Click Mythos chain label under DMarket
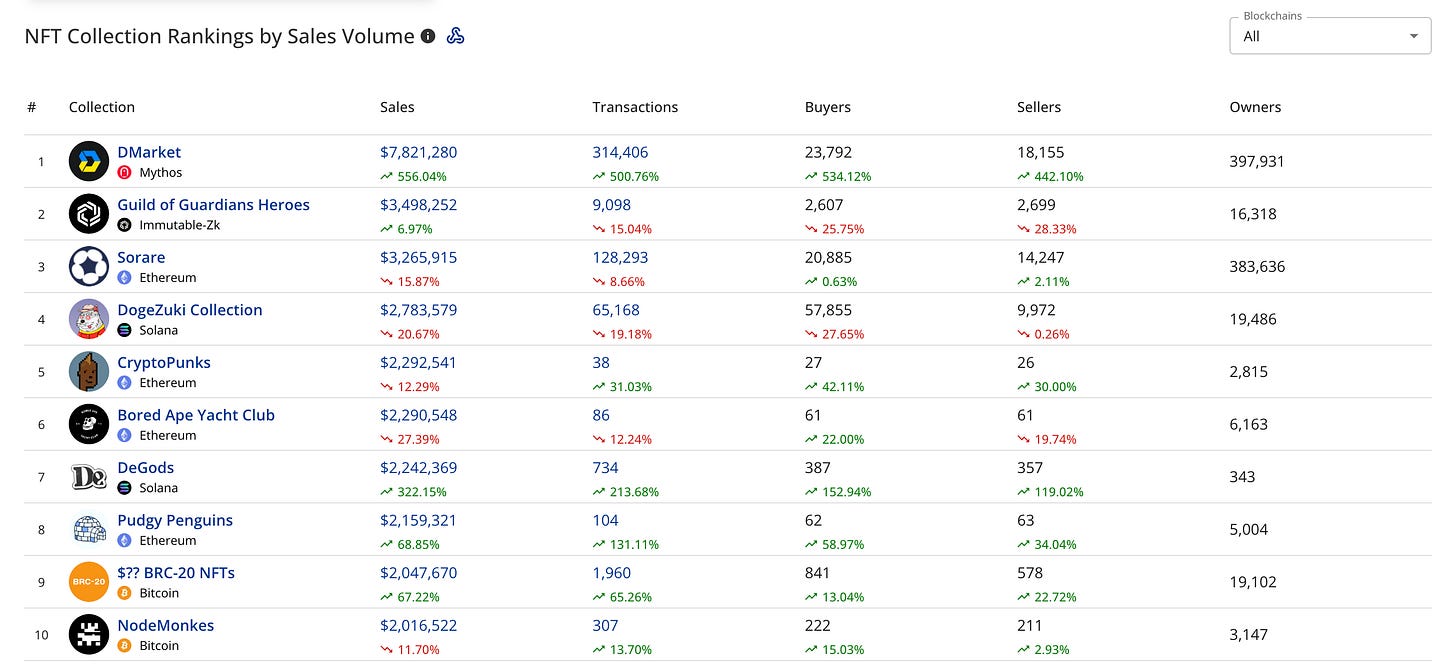Screen dimensions: 1456x664 coord(161,172)
